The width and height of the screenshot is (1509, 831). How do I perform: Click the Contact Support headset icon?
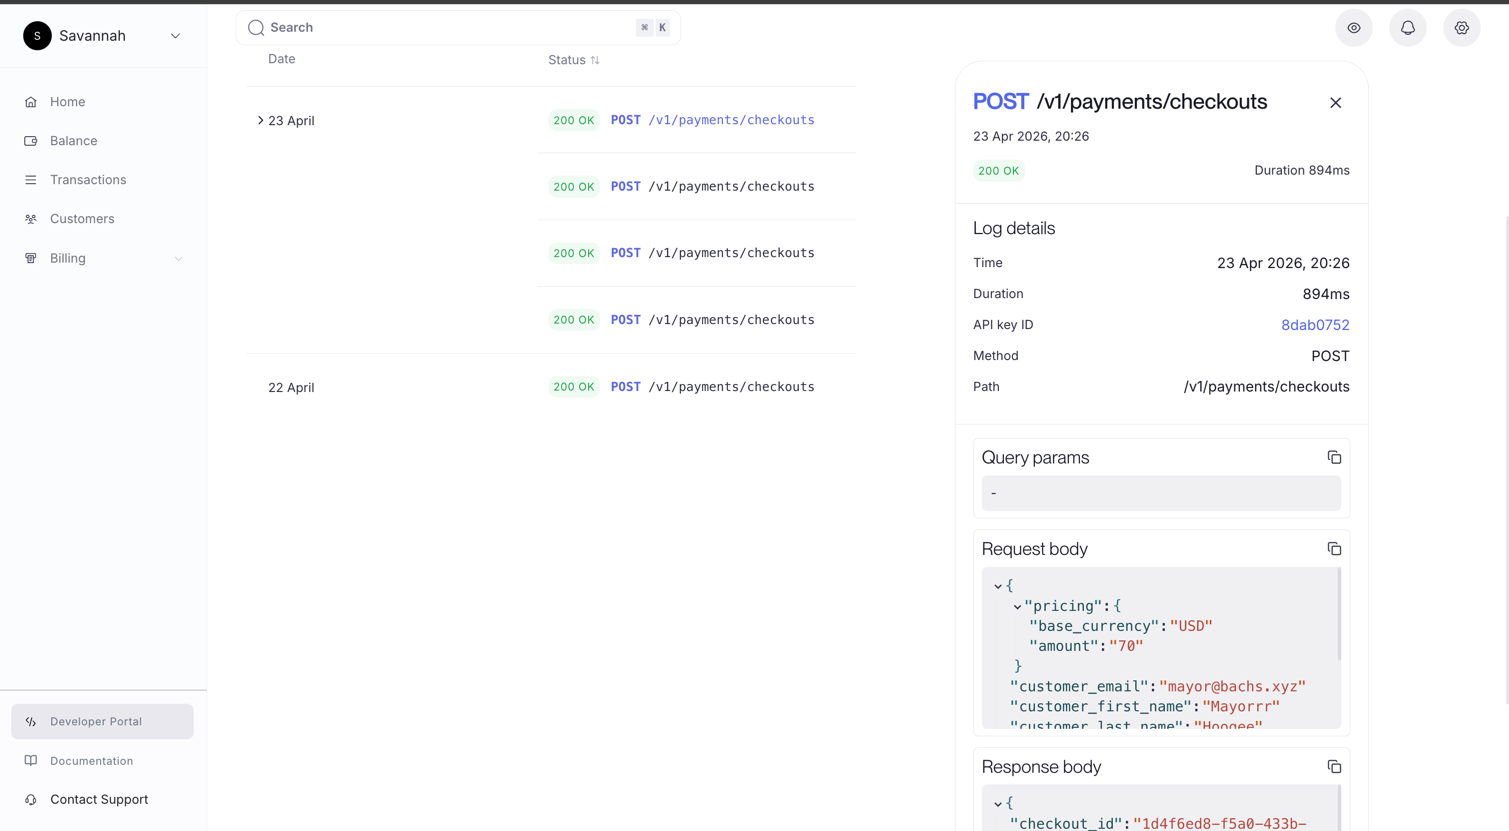[x=31, y=800]
